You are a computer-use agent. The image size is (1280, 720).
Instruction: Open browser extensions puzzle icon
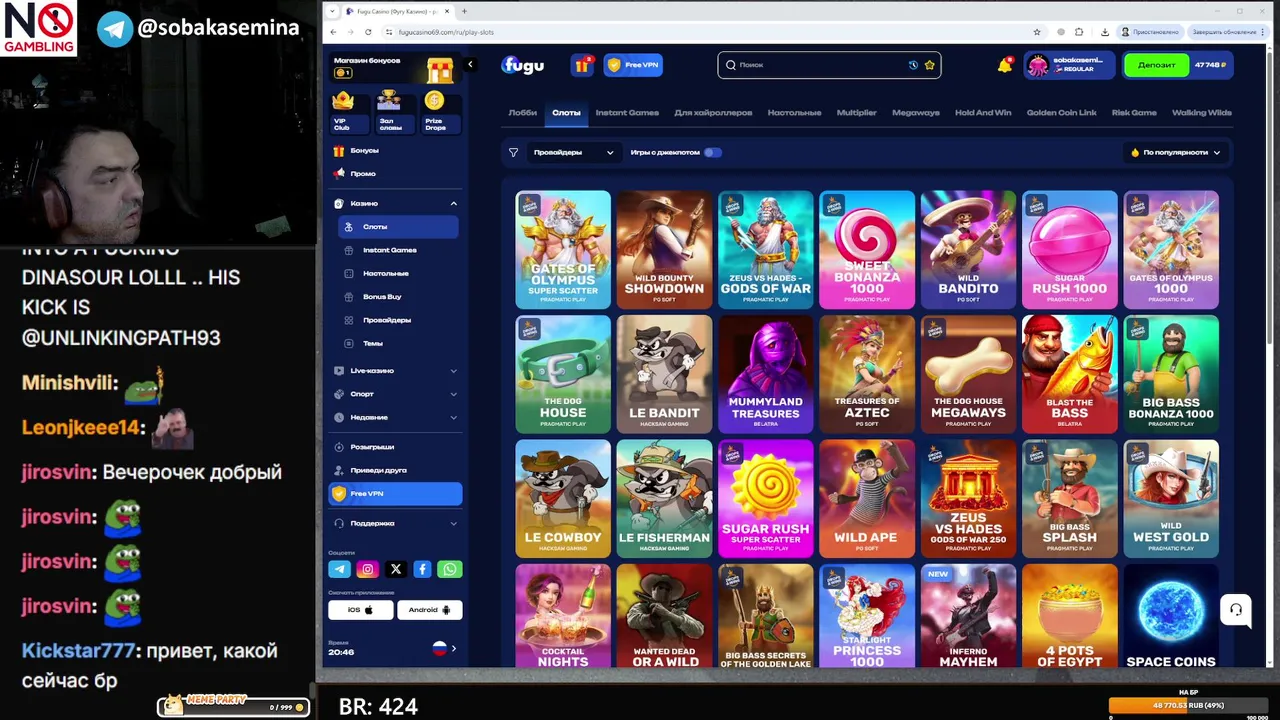1078,32
